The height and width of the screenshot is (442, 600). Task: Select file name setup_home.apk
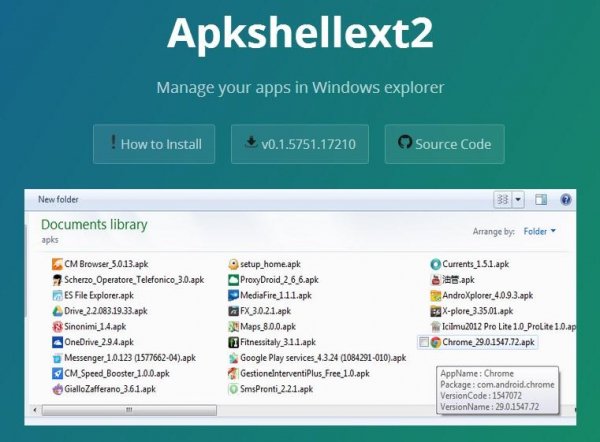tap(270, 264)
